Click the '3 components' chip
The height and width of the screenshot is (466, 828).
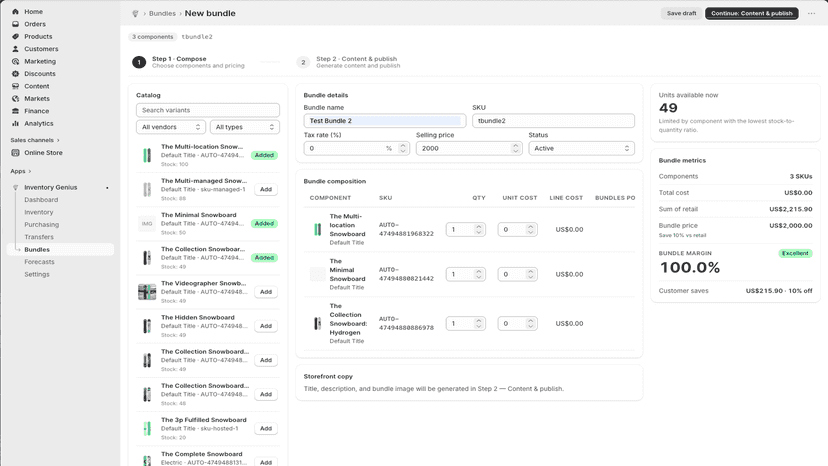(x=152, y=37)
